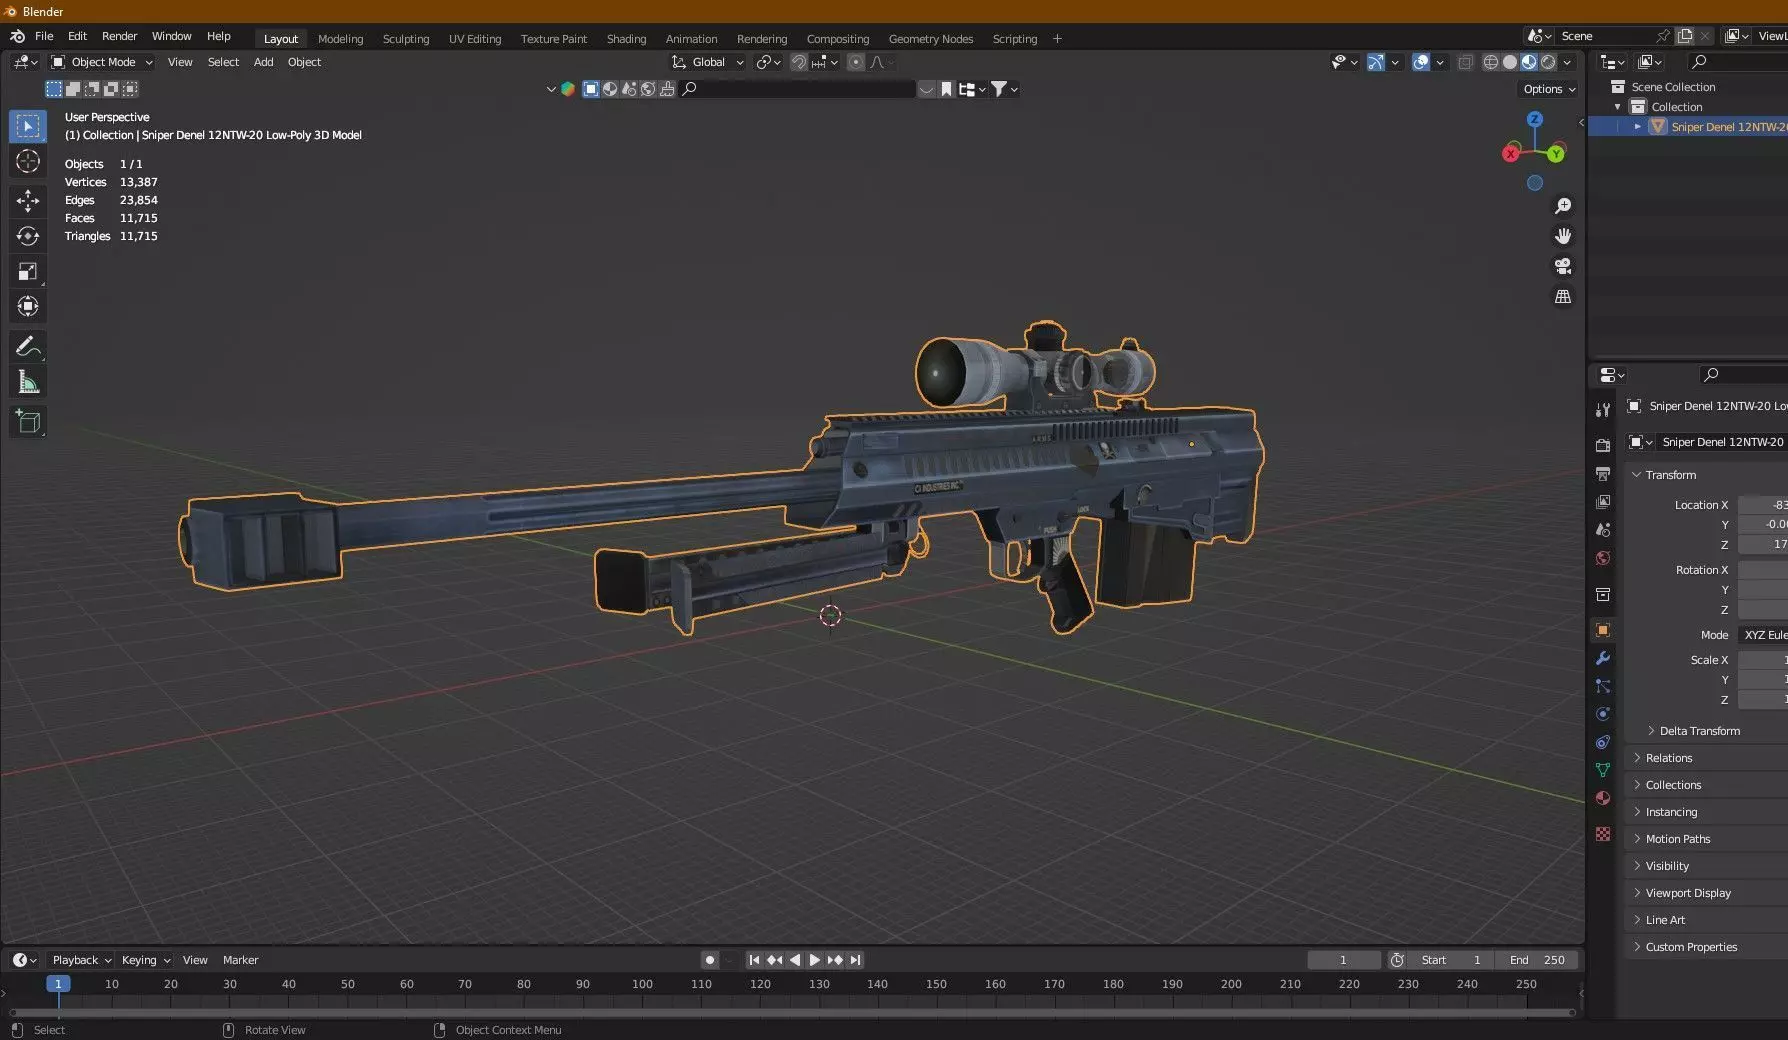Open the XYZ Euler rotation mode dropdown
Screen dimensions: 1788x1040
[1762, 635]
